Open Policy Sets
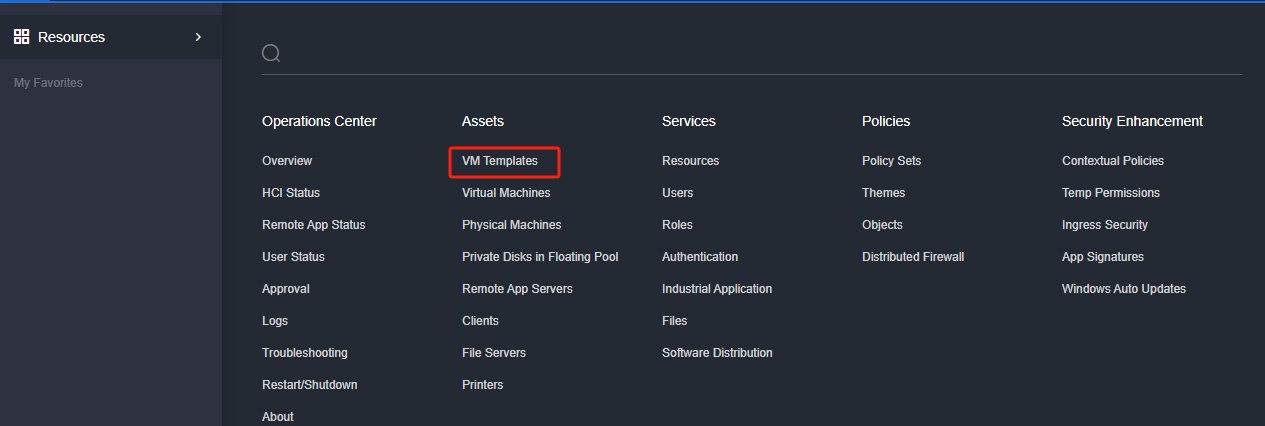The height and width of the screenshot is (426, 1265). coord(891,161)
